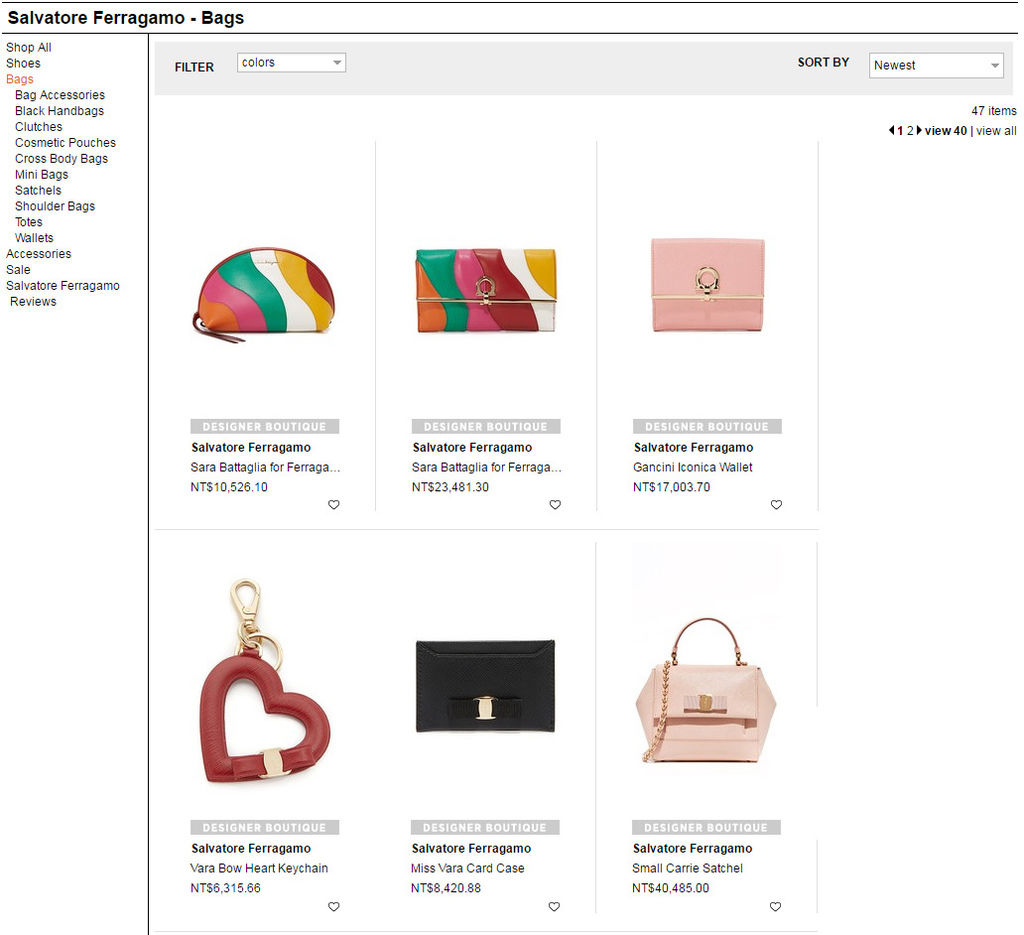Open the multicolor striped wallet image
Viewport: 1024px width, 935px height.
tap(486, 291)
